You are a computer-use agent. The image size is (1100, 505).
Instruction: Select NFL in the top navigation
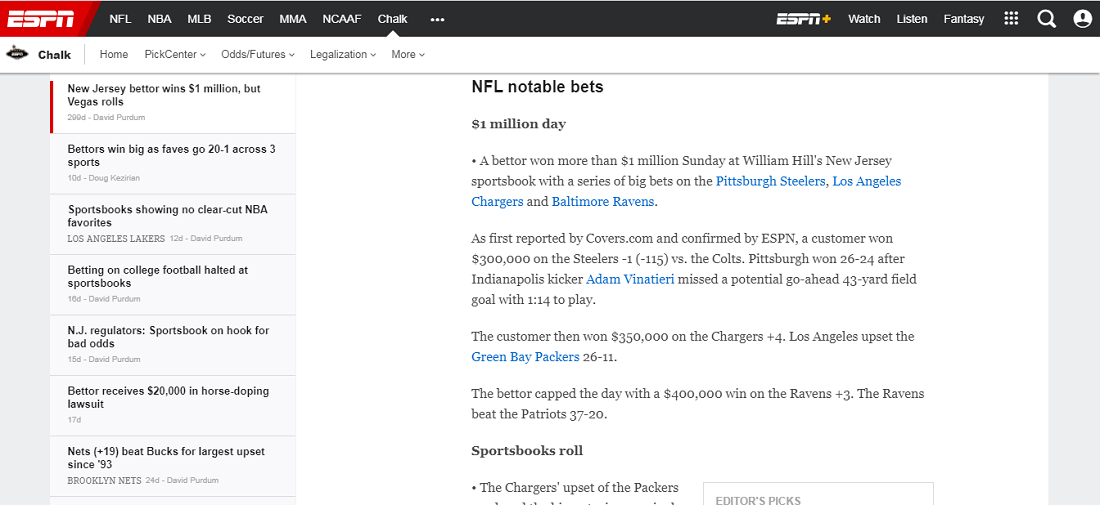coord(120,19)
